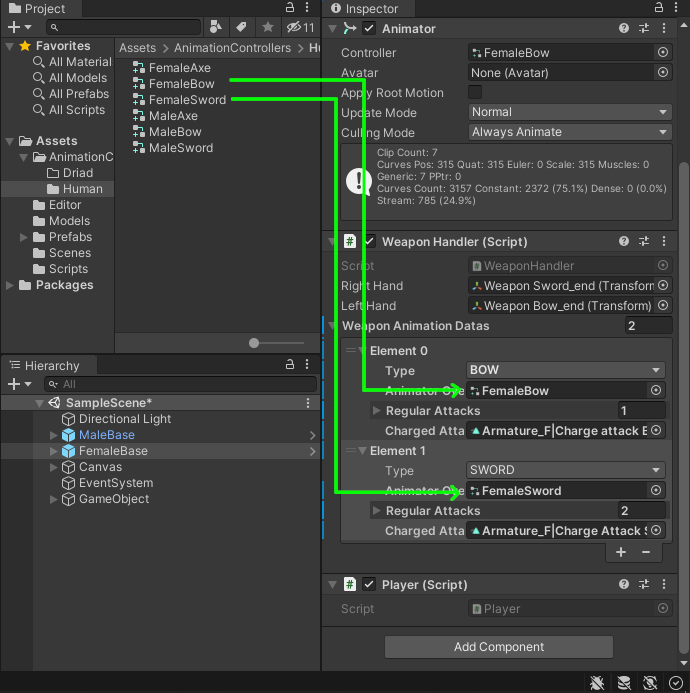690x693 pixels.
Task: Click the favorites star icon in Project toolbar
Action: (267, 27)
